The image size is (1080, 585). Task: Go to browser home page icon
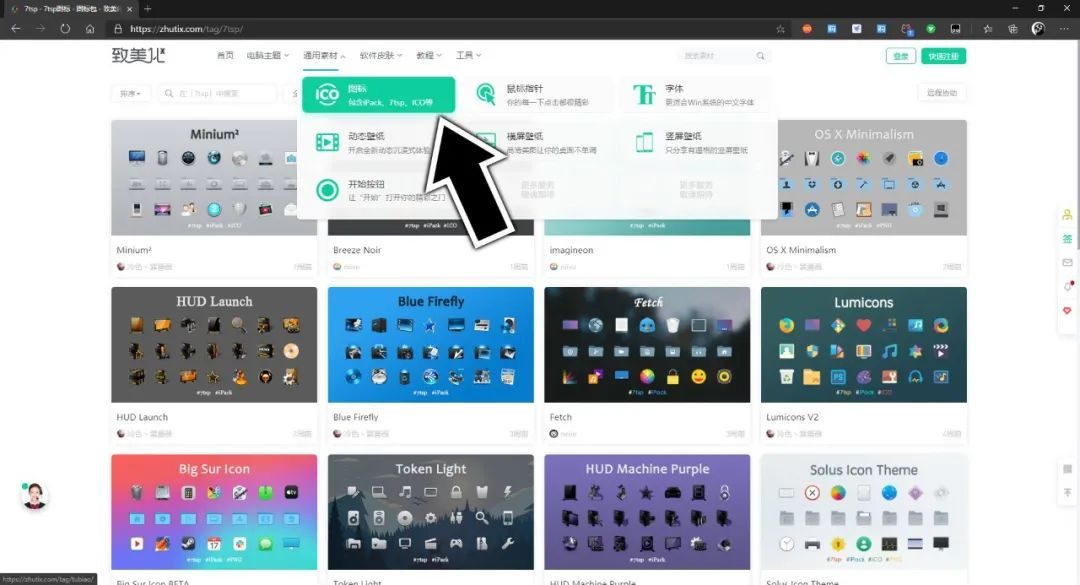coord(90,29)
